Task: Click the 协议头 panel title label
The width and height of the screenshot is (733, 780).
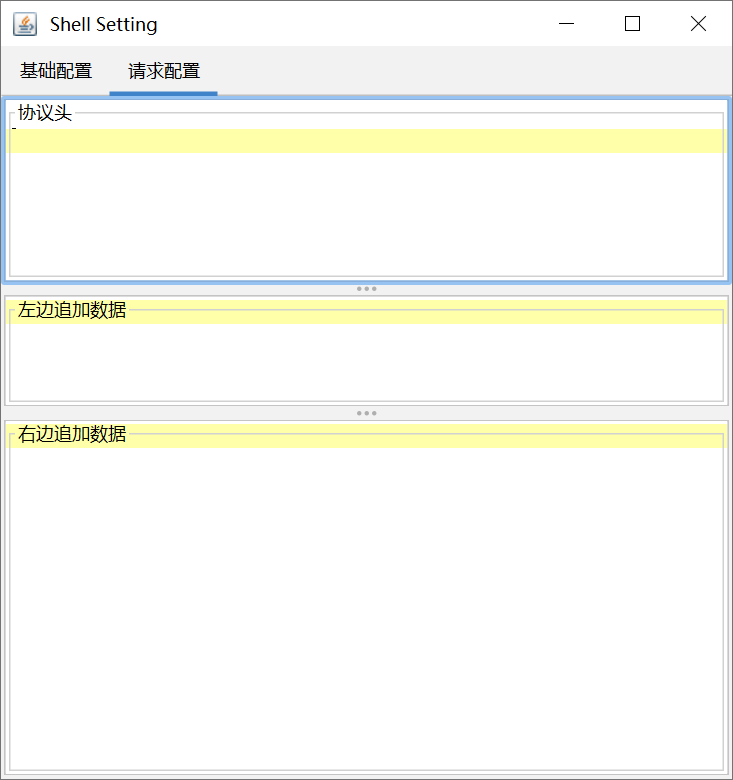Action: [x=45, y=113]
